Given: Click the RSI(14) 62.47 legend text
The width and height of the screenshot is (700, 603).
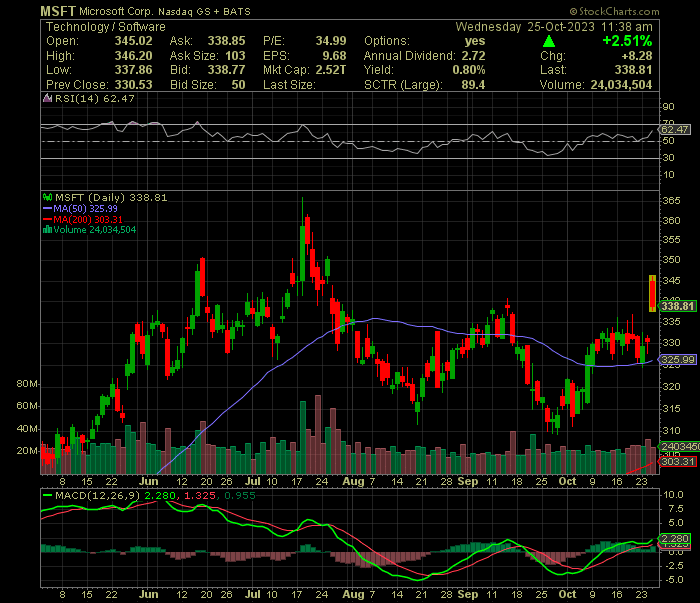Looking at the screenshot, I should tap(95, 98).
